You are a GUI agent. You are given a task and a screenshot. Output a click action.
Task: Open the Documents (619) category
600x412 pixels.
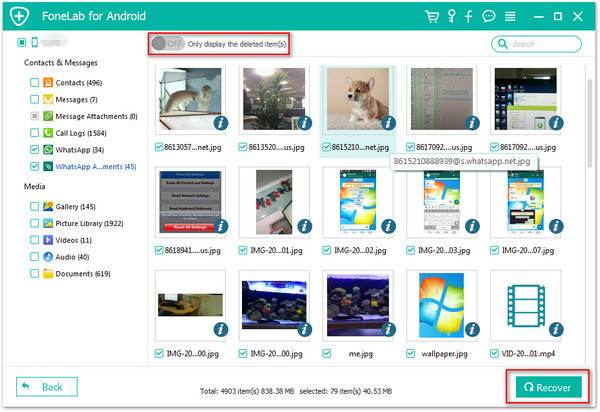click(x=83, y=274)
